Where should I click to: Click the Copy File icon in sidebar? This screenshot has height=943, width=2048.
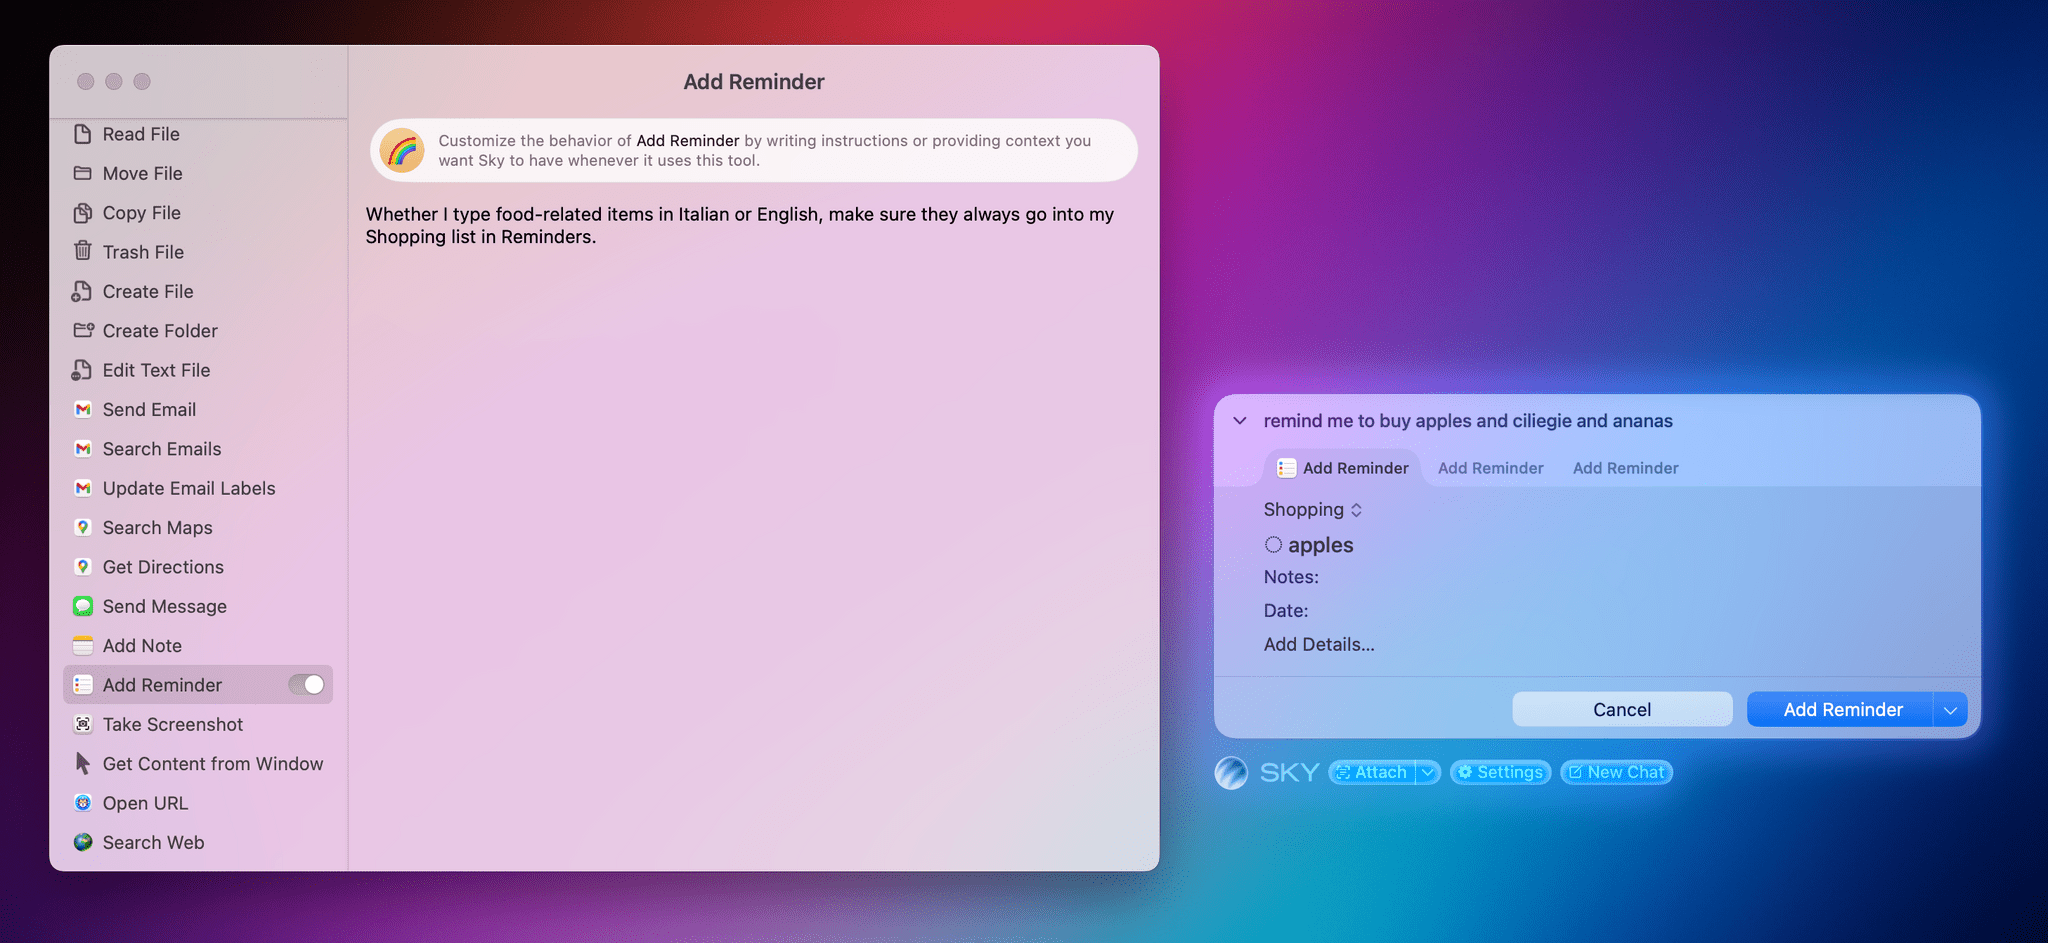83,213
